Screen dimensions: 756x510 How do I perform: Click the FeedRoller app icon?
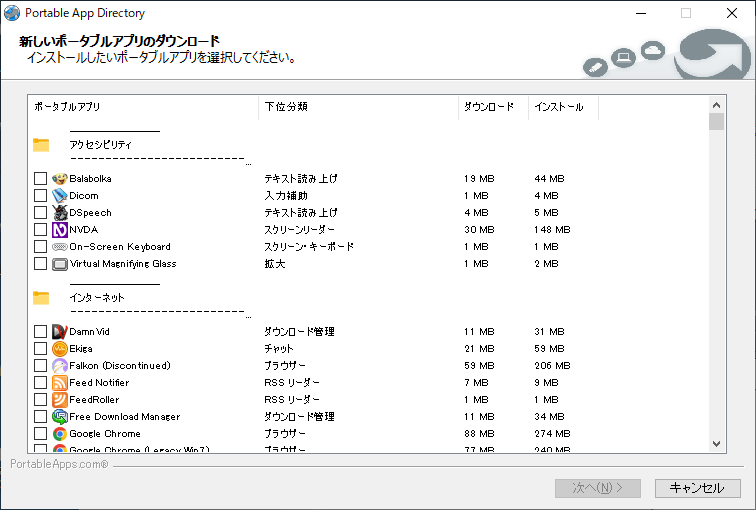tap(60, 400)
